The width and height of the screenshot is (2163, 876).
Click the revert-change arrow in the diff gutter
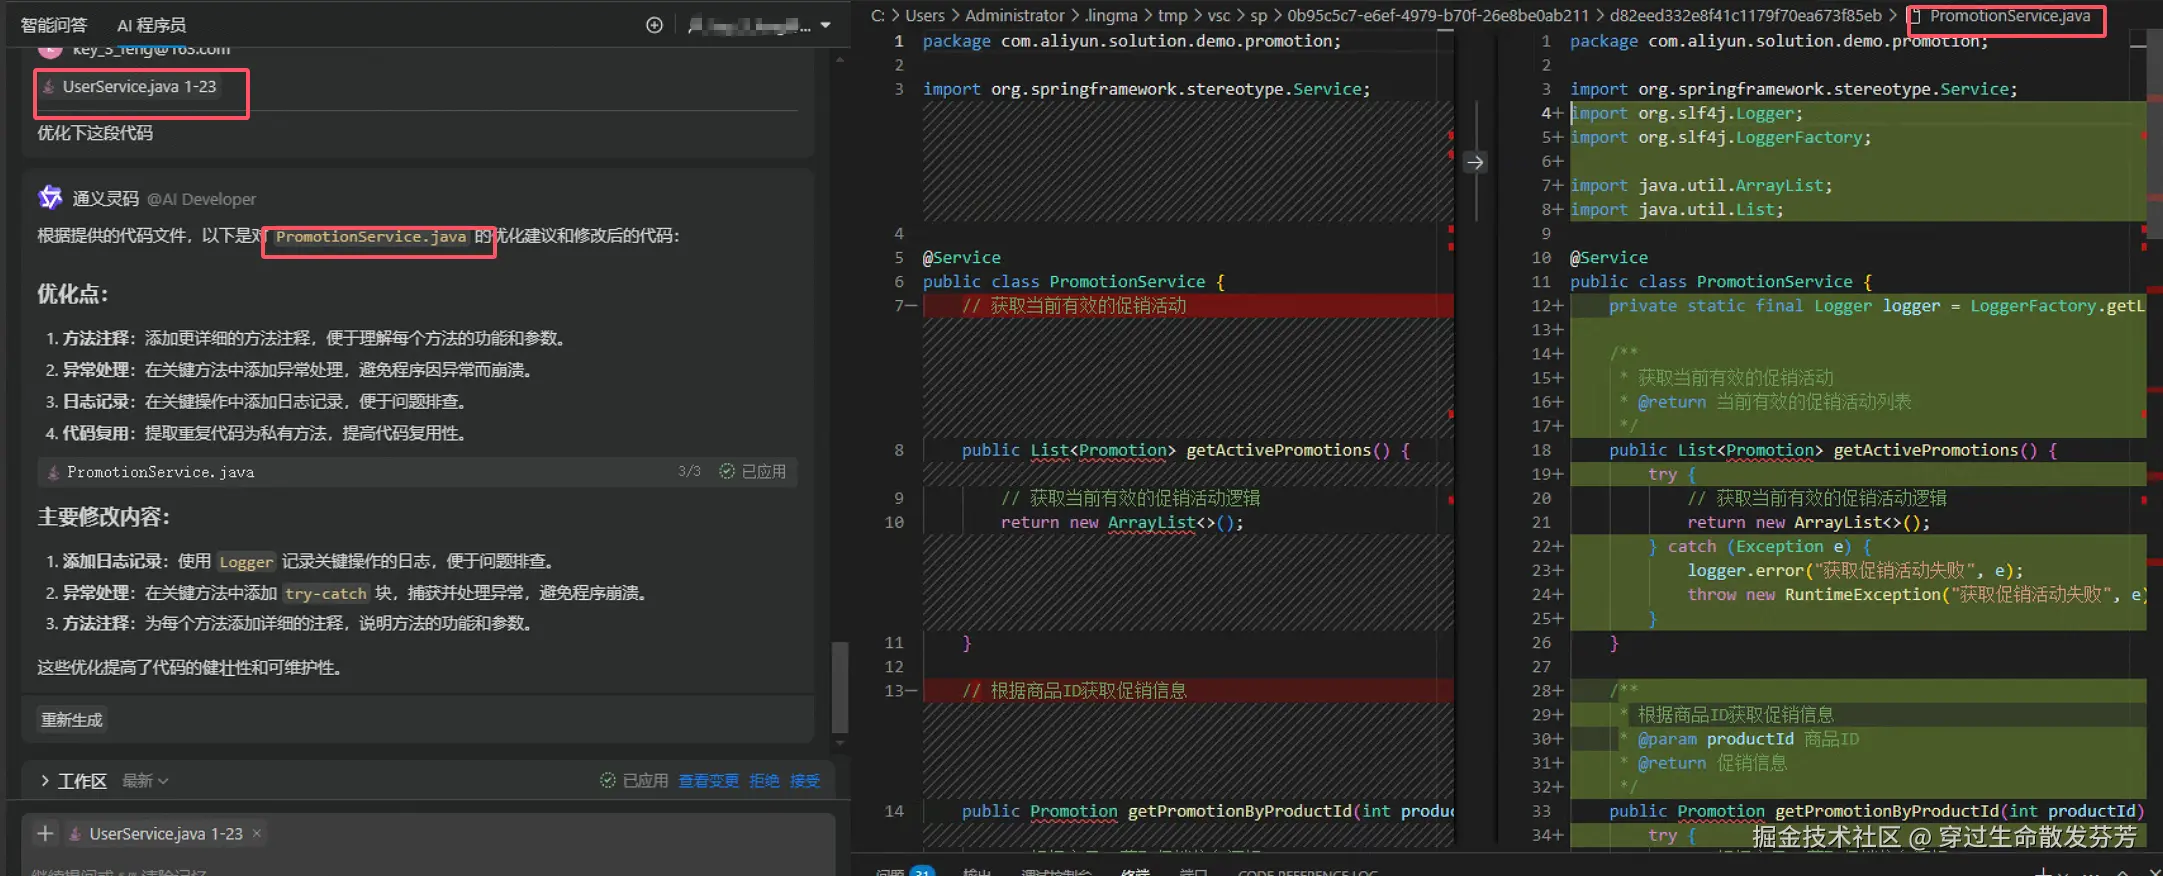coord(1474,162)
